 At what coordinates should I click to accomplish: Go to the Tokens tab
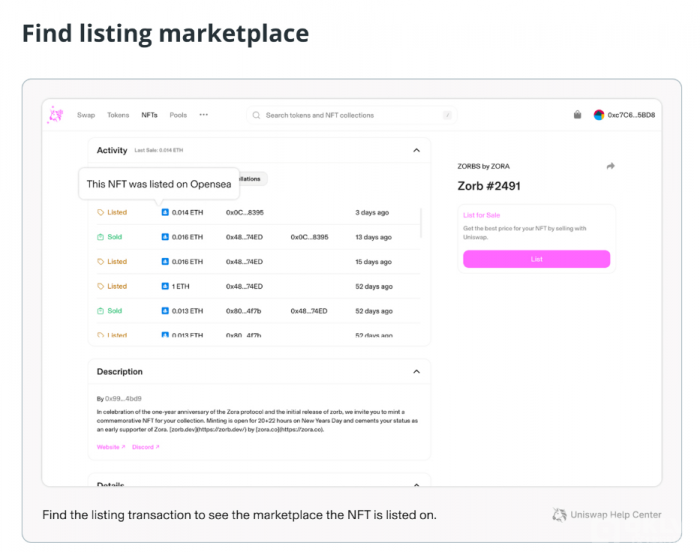[118, 115]
